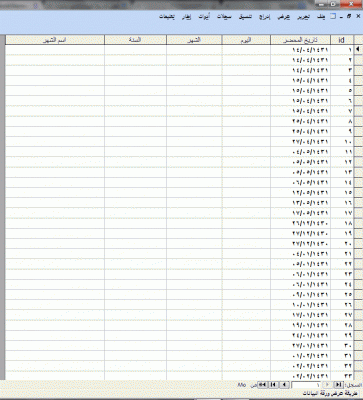Click the id cell showing ٢٠
The image size is (363, 400).
point(342,244)
